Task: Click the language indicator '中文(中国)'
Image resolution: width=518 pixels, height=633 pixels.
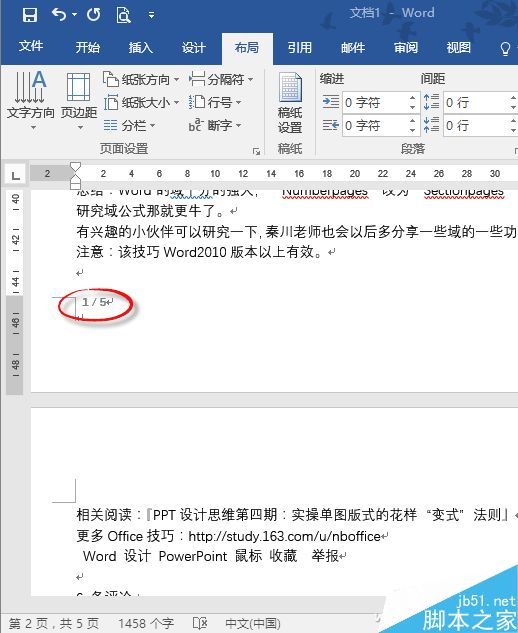Action: (x=253, y=623)
